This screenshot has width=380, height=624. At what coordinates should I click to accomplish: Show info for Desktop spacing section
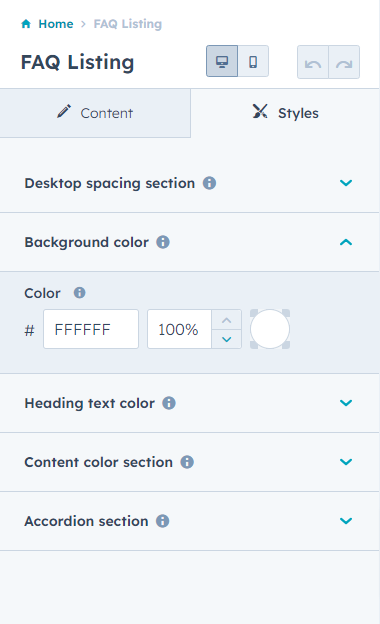[x=209, y=183]
